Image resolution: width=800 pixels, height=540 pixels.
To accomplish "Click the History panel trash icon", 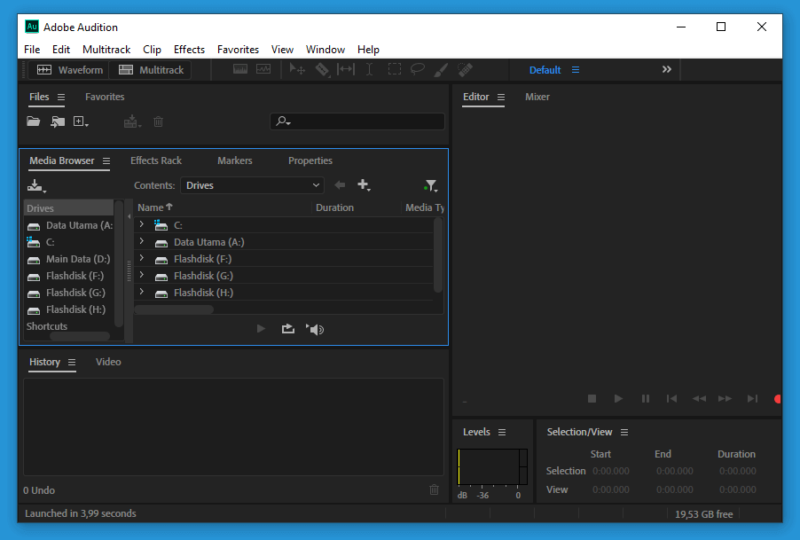I will click(x=434, y=490).
